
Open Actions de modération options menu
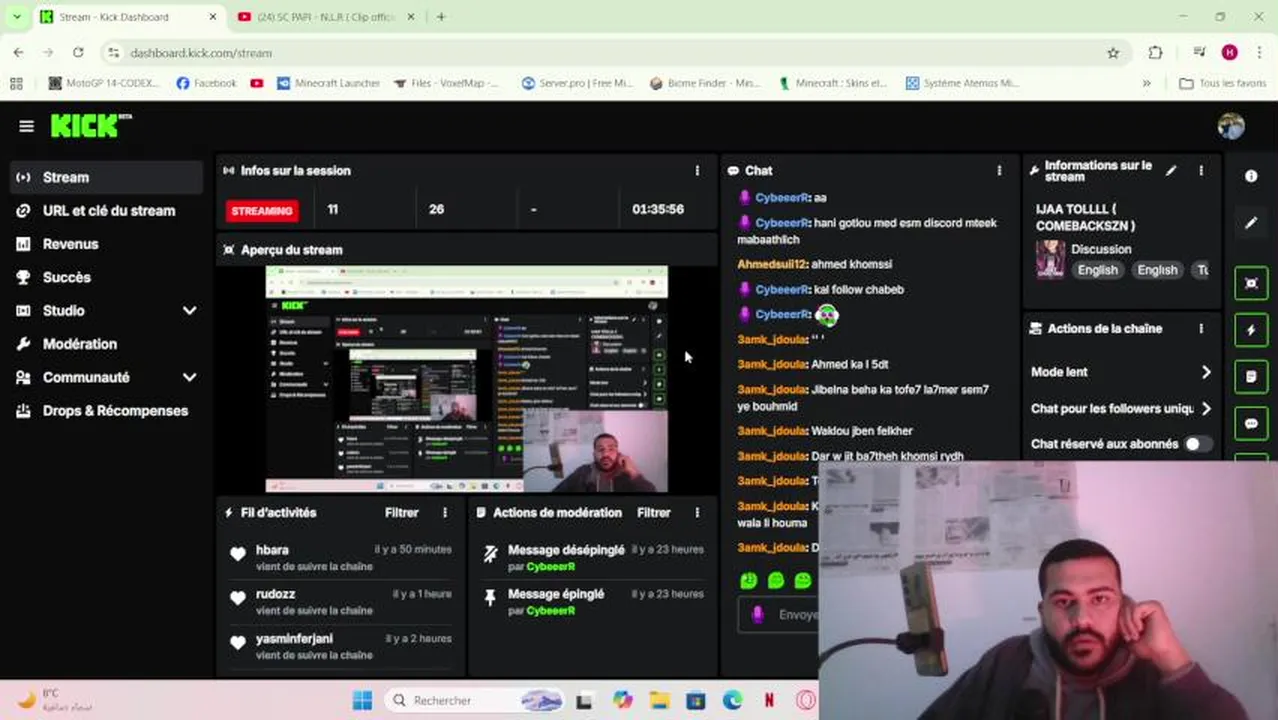[x=697, y=513]
